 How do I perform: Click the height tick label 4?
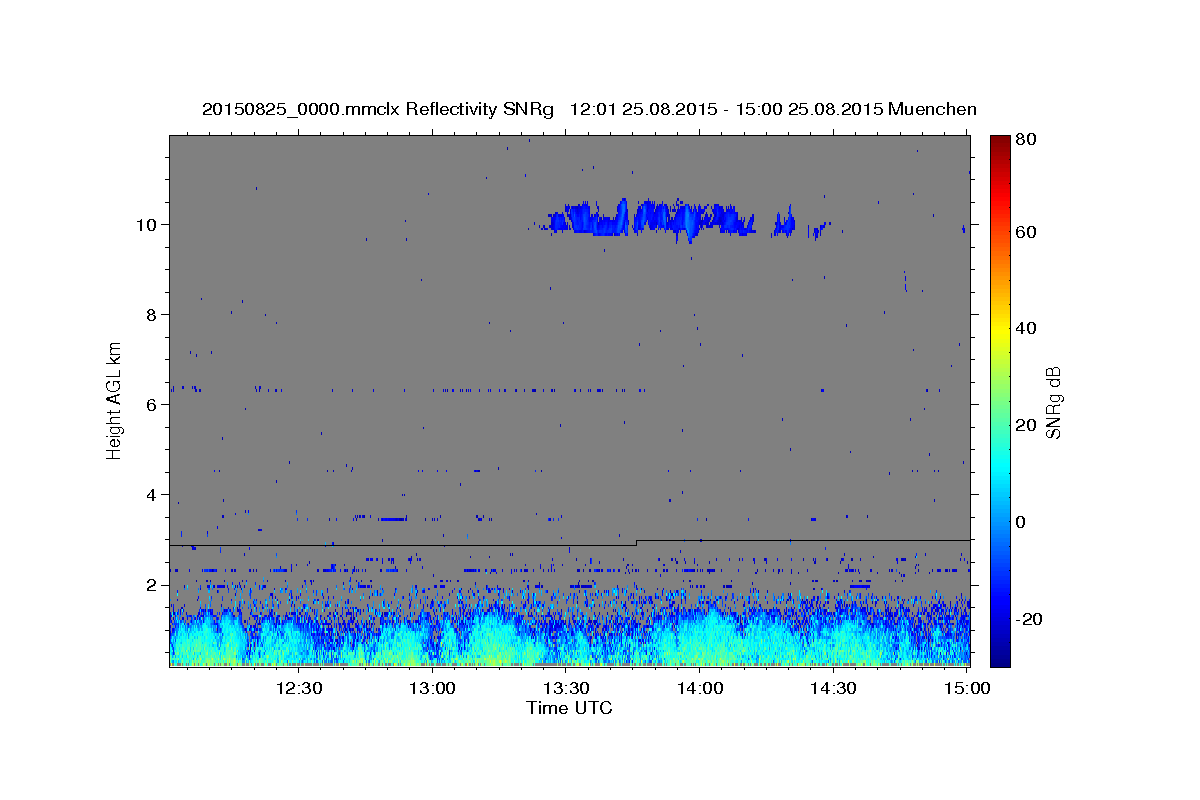point(152,494)
